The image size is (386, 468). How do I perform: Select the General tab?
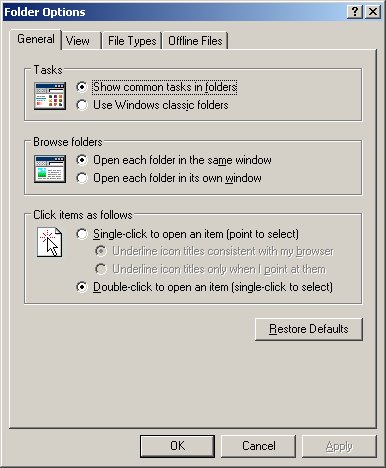click(x=36, y=39)
